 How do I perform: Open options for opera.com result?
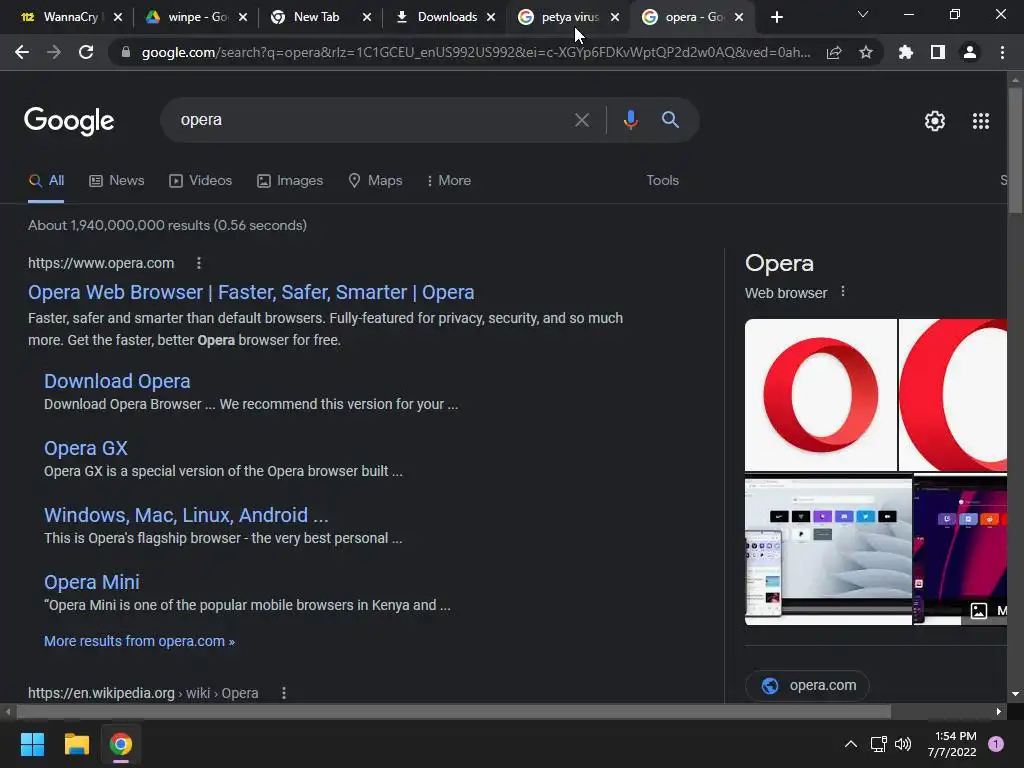(199, 263)
